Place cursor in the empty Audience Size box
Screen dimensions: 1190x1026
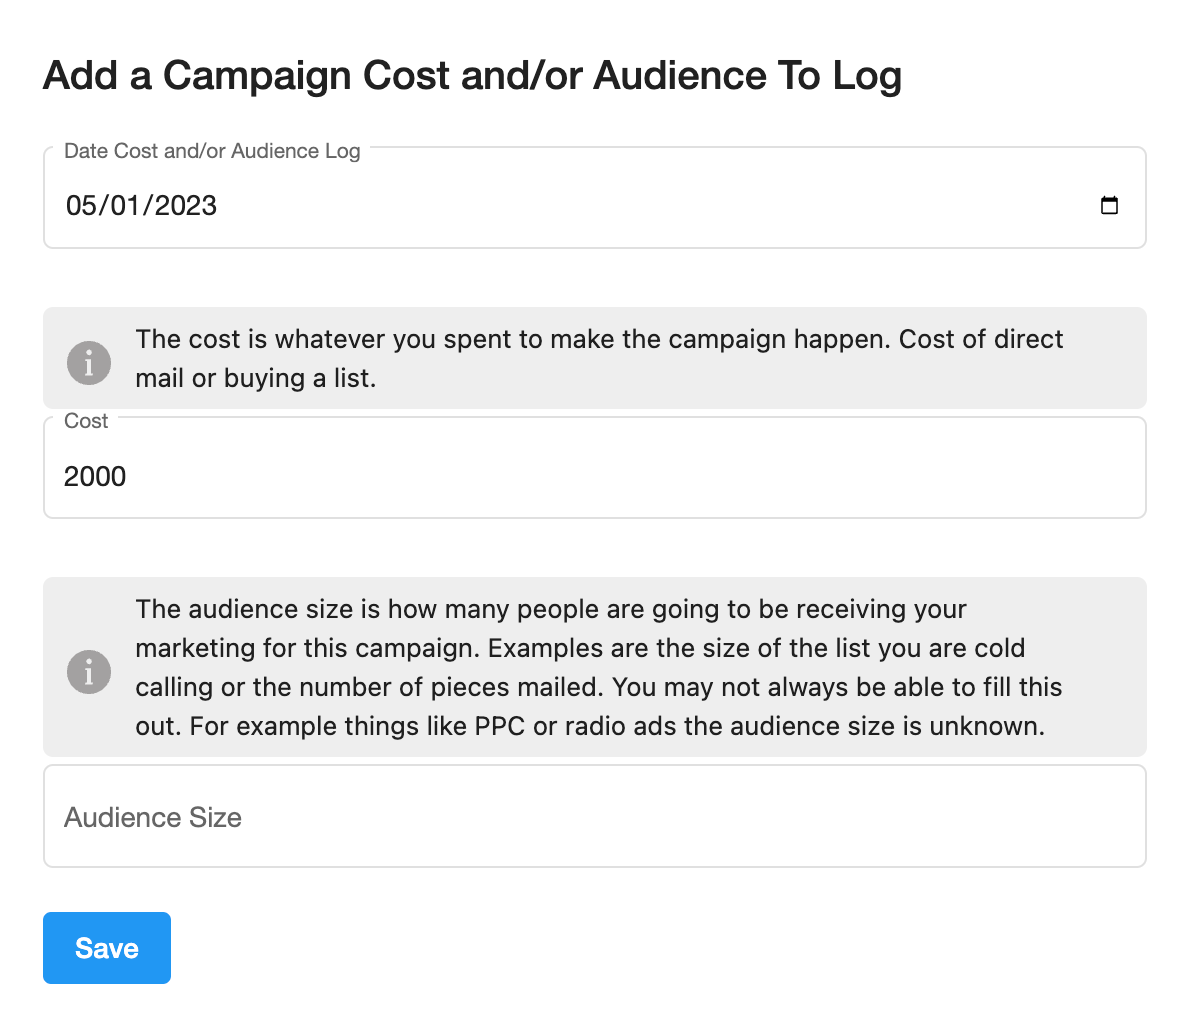click(x=595, y=816)
